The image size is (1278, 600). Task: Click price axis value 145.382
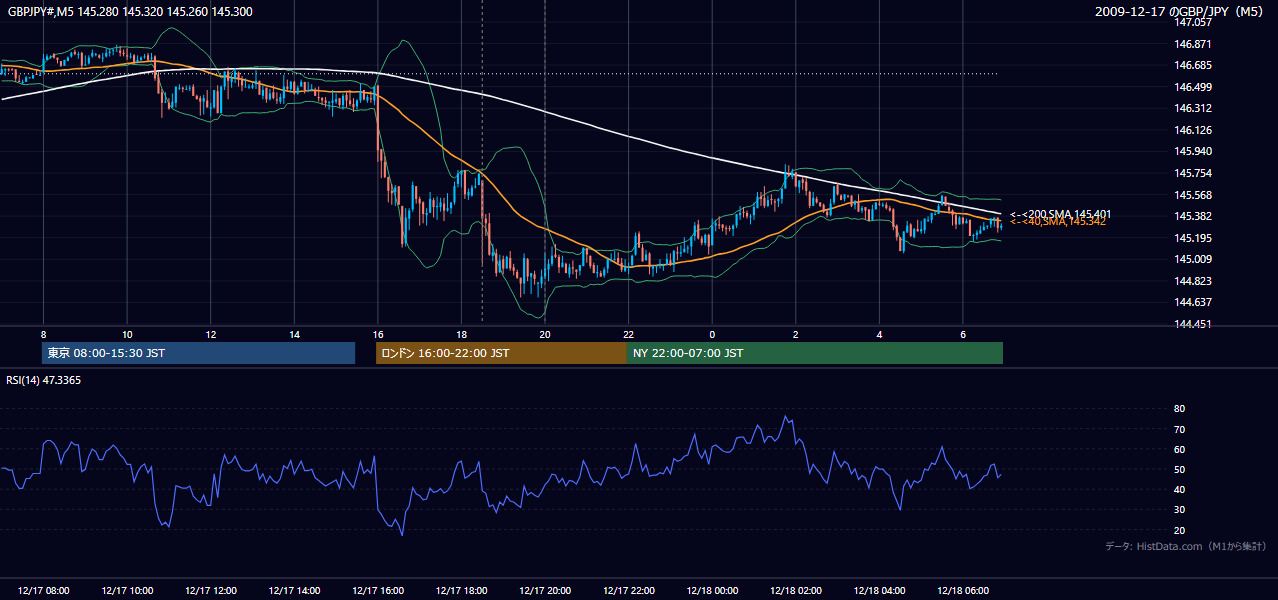(x=1192, y=216)
